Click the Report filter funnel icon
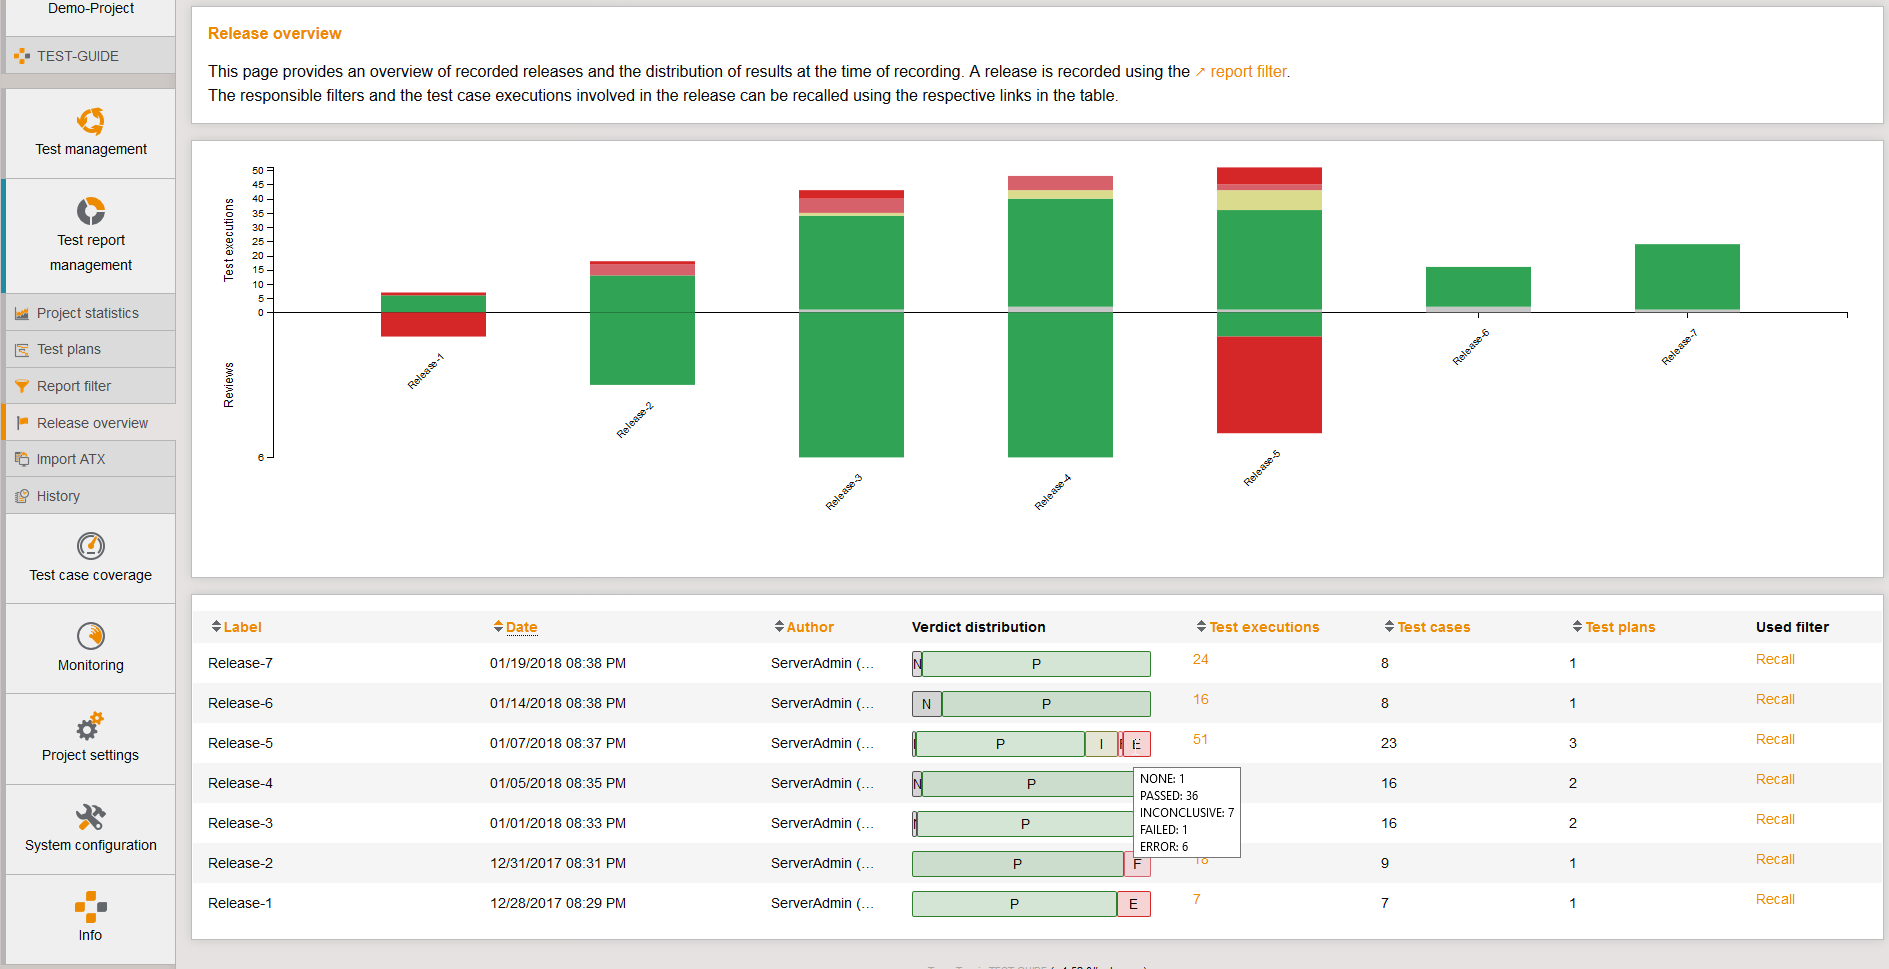The height and width of the screenshot is (969, 1889). point(22,387)
